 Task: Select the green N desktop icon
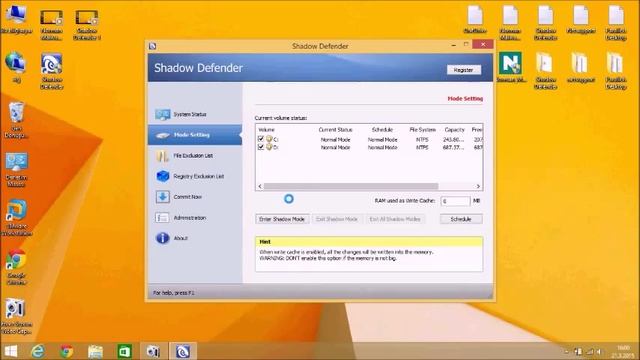point(510,67)
